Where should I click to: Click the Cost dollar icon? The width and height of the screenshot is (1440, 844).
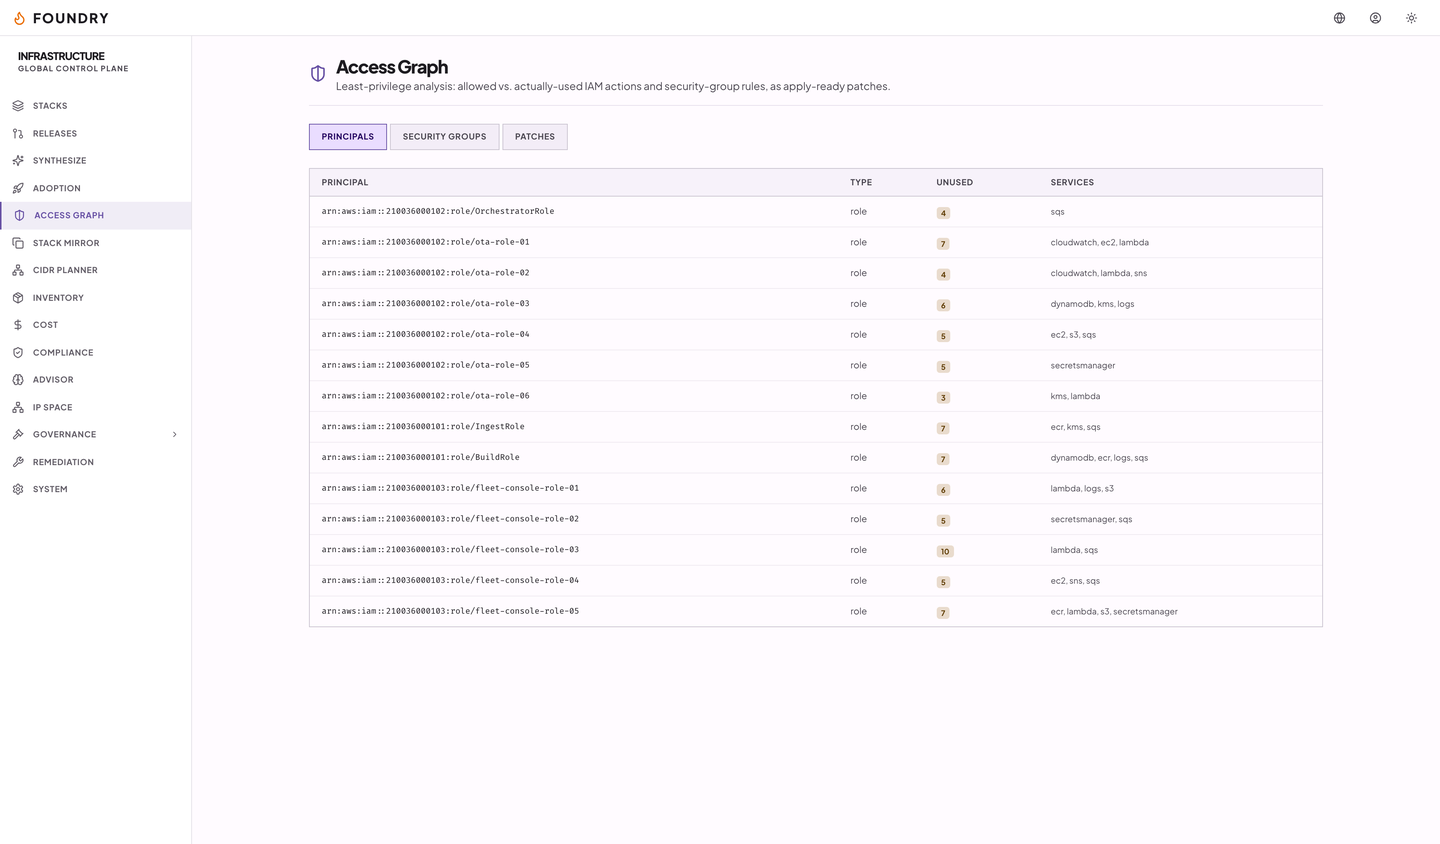pos(18,325)
